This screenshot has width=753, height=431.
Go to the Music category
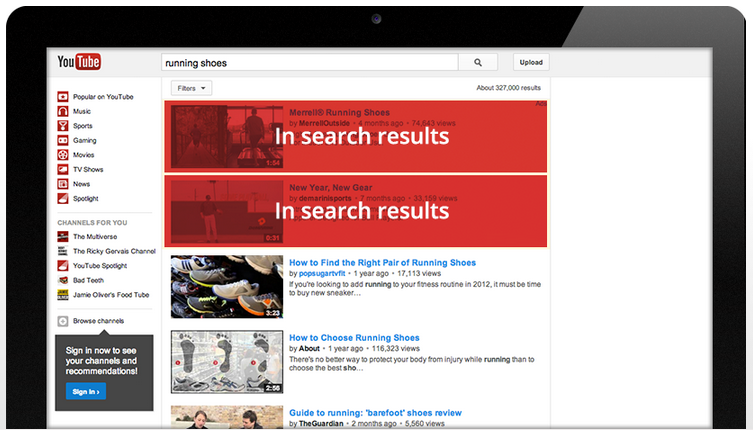tap(82, 111)
